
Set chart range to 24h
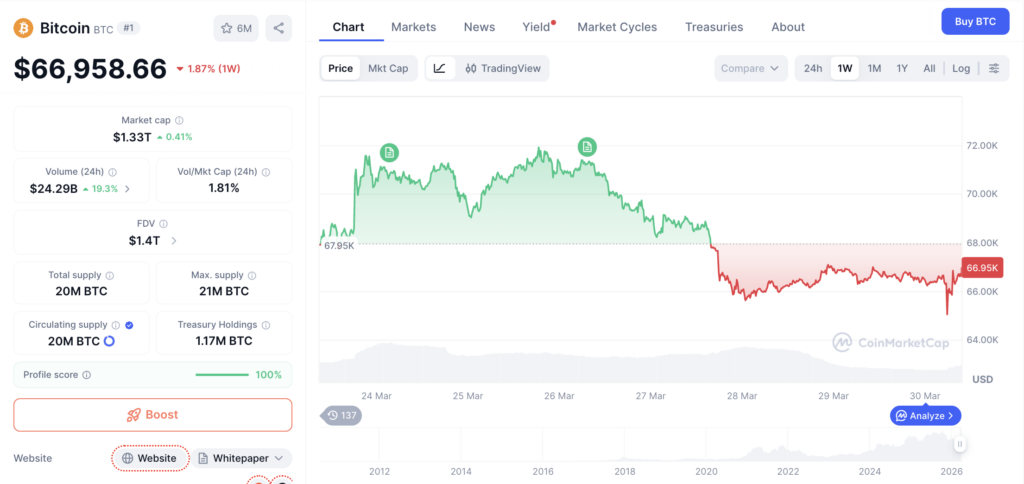(x=813, y=69)
